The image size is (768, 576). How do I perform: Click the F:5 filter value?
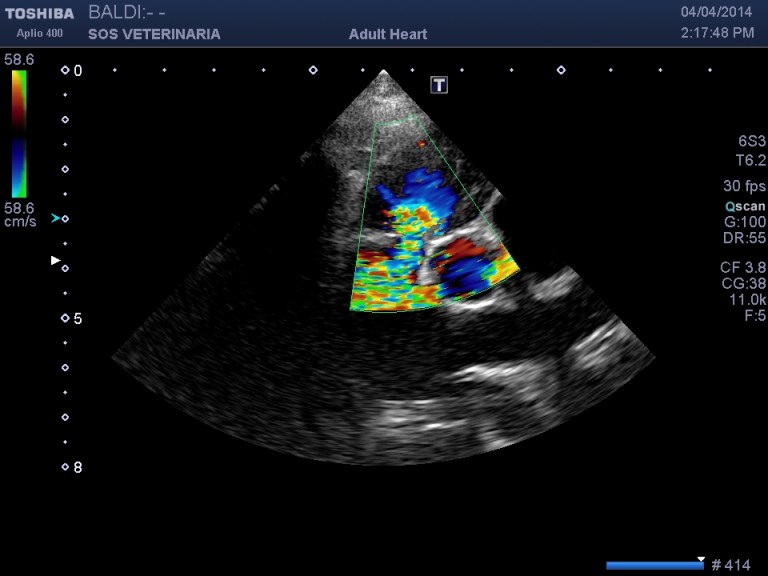point(755,316)
